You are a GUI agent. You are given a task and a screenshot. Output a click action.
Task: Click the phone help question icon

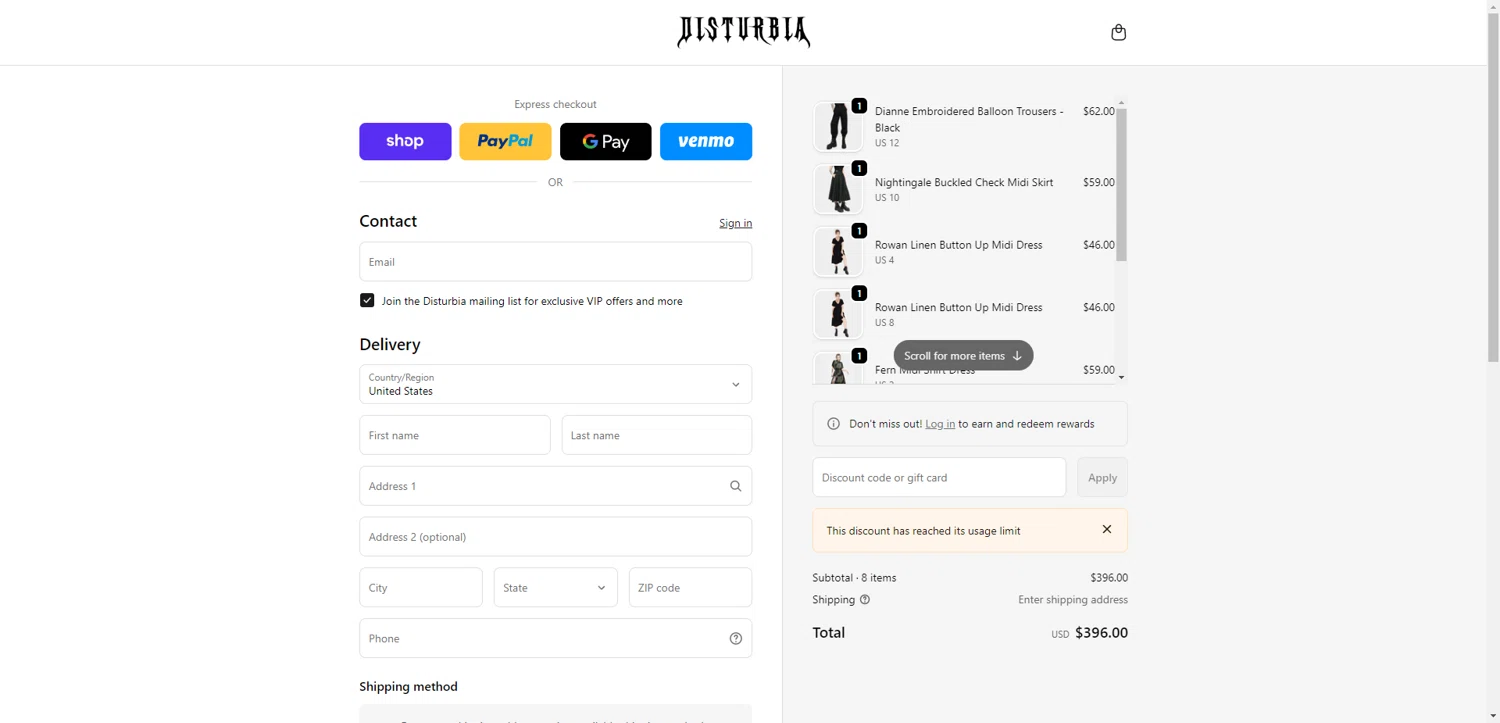click(x=735, y=638)
